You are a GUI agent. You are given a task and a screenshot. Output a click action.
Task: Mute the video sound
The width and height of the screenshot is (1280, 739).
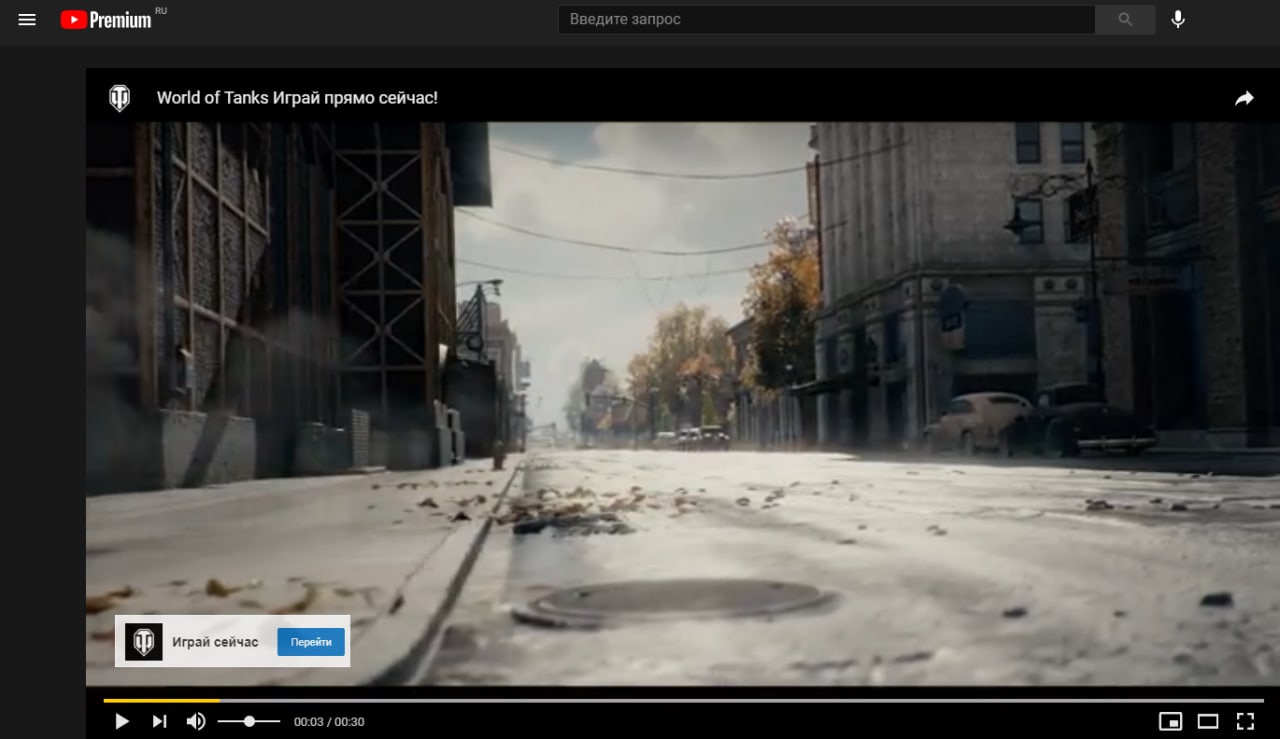click(x=196, y=721)
